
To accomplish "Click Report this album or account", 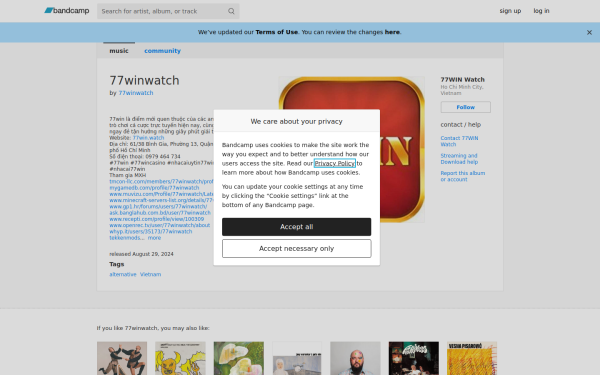I will (462, 176).
